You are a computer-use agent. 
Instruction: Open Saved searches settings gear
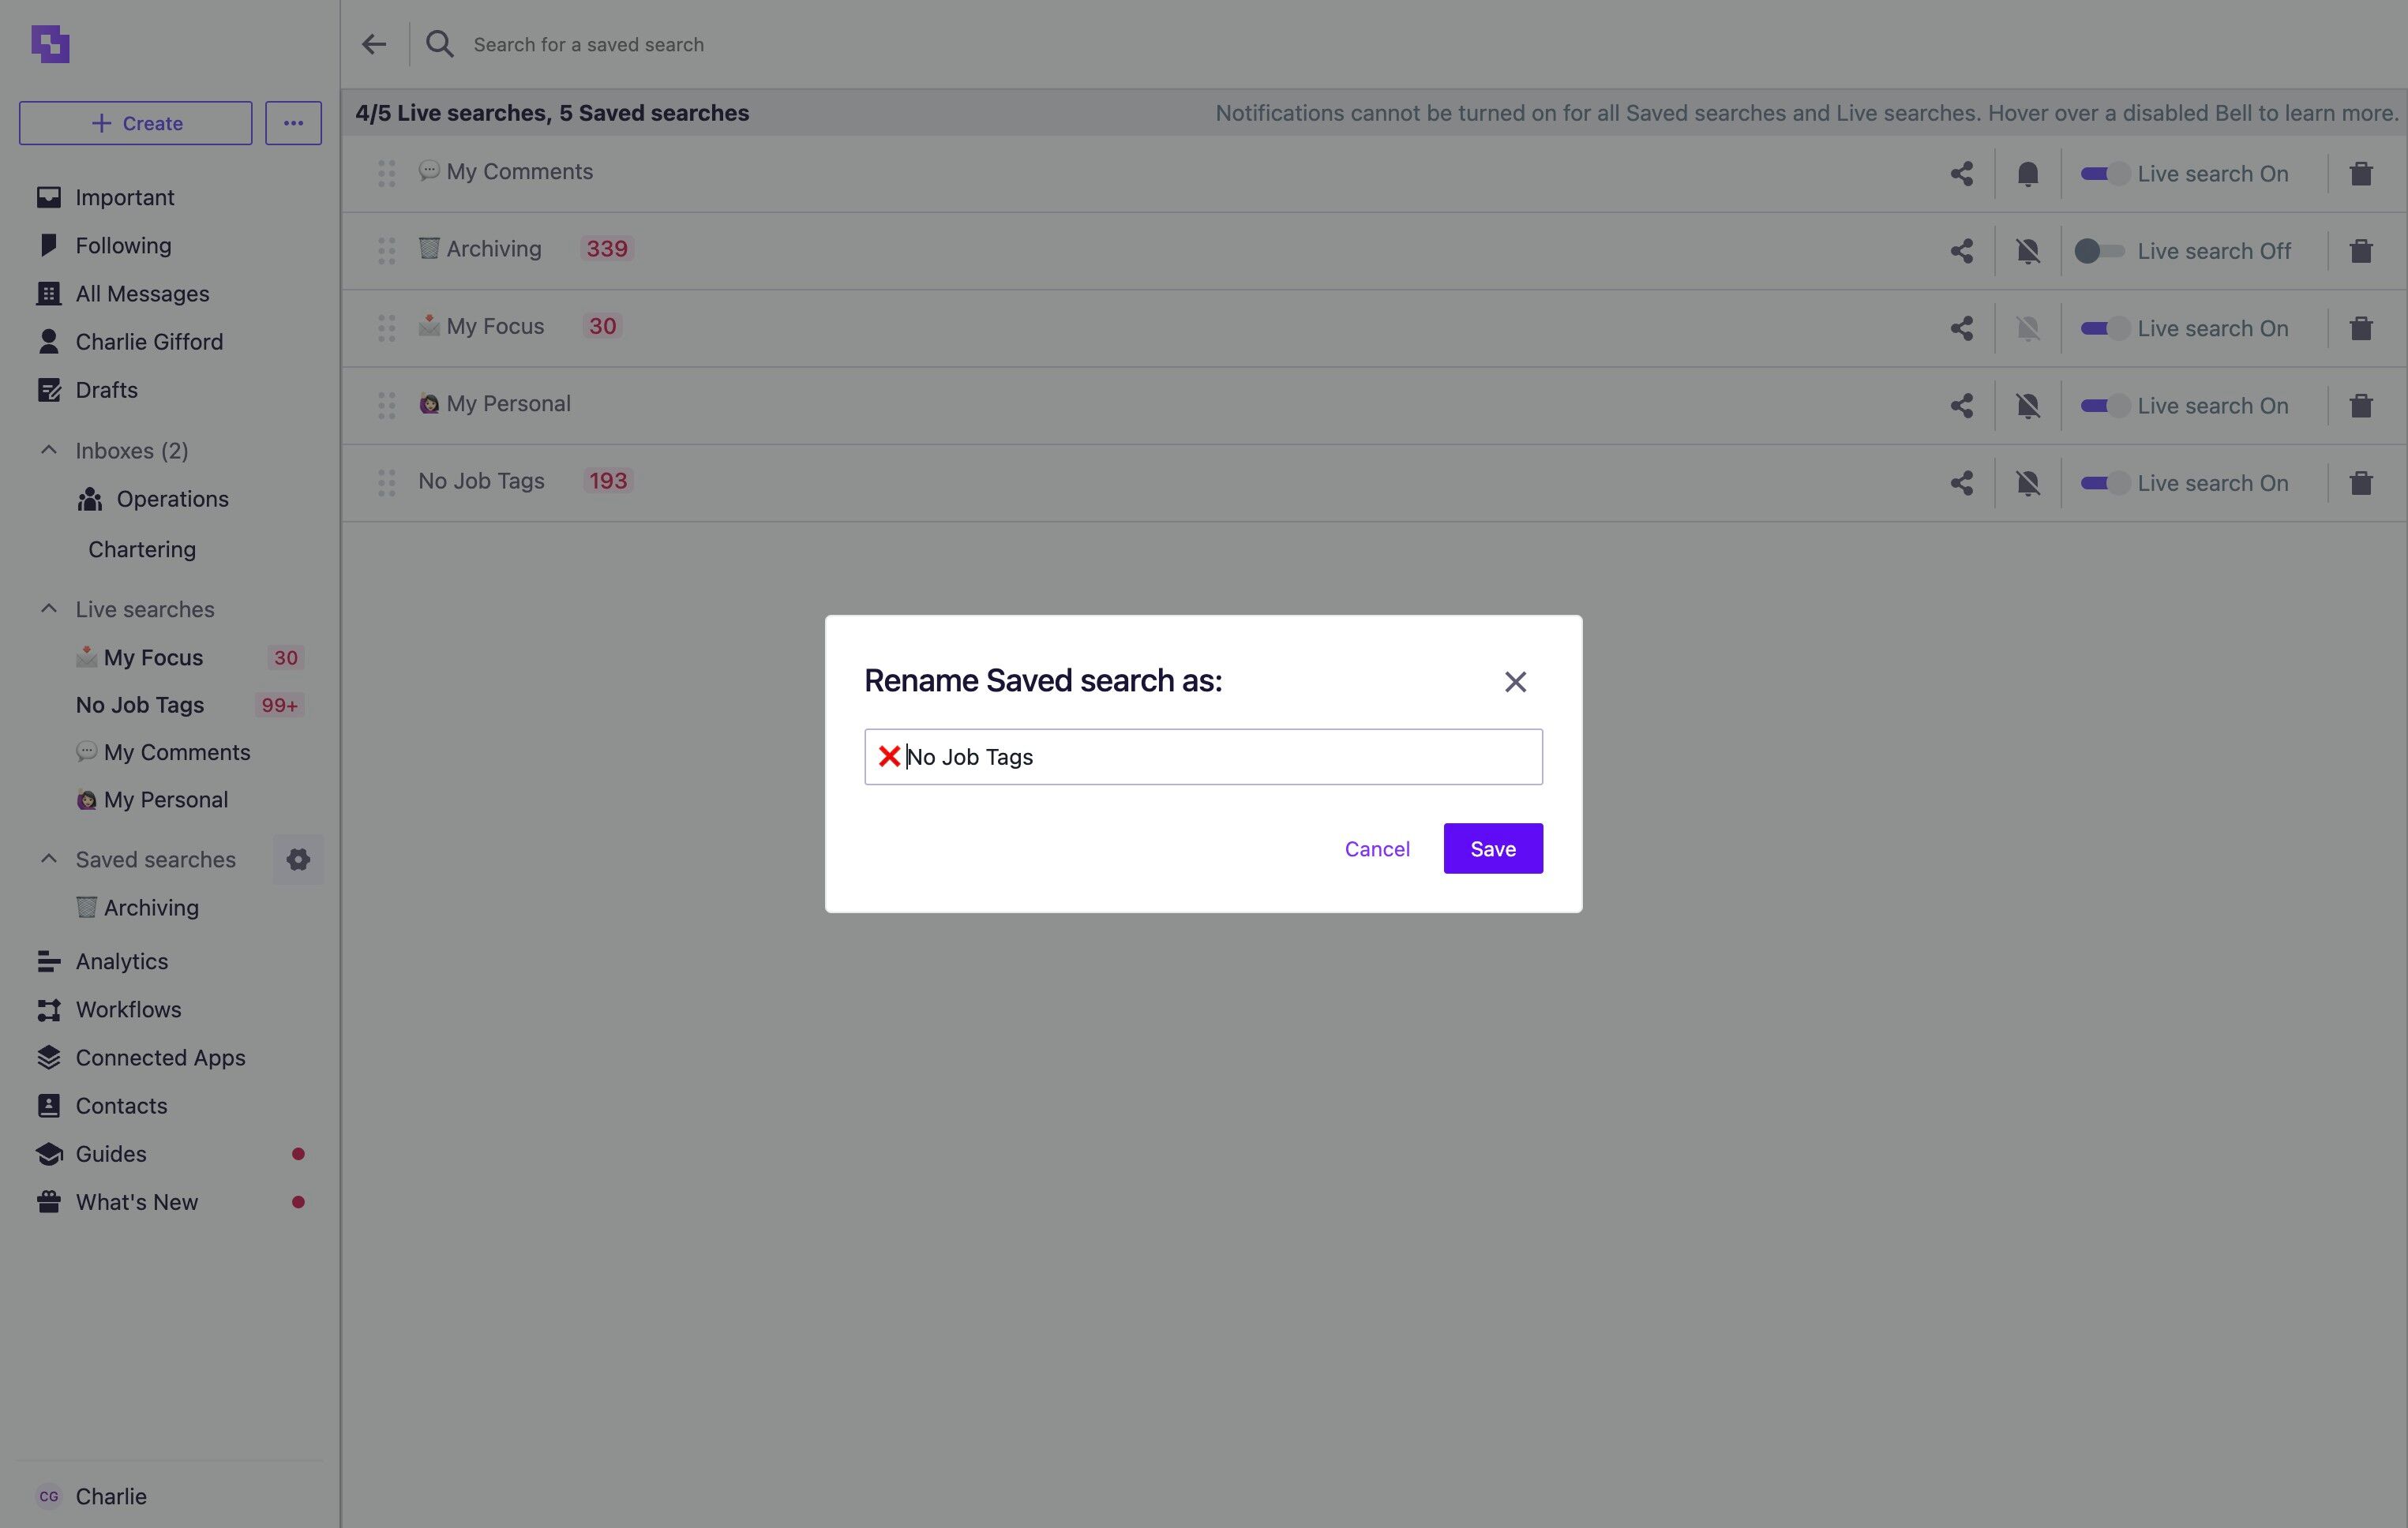coord(298,859)
